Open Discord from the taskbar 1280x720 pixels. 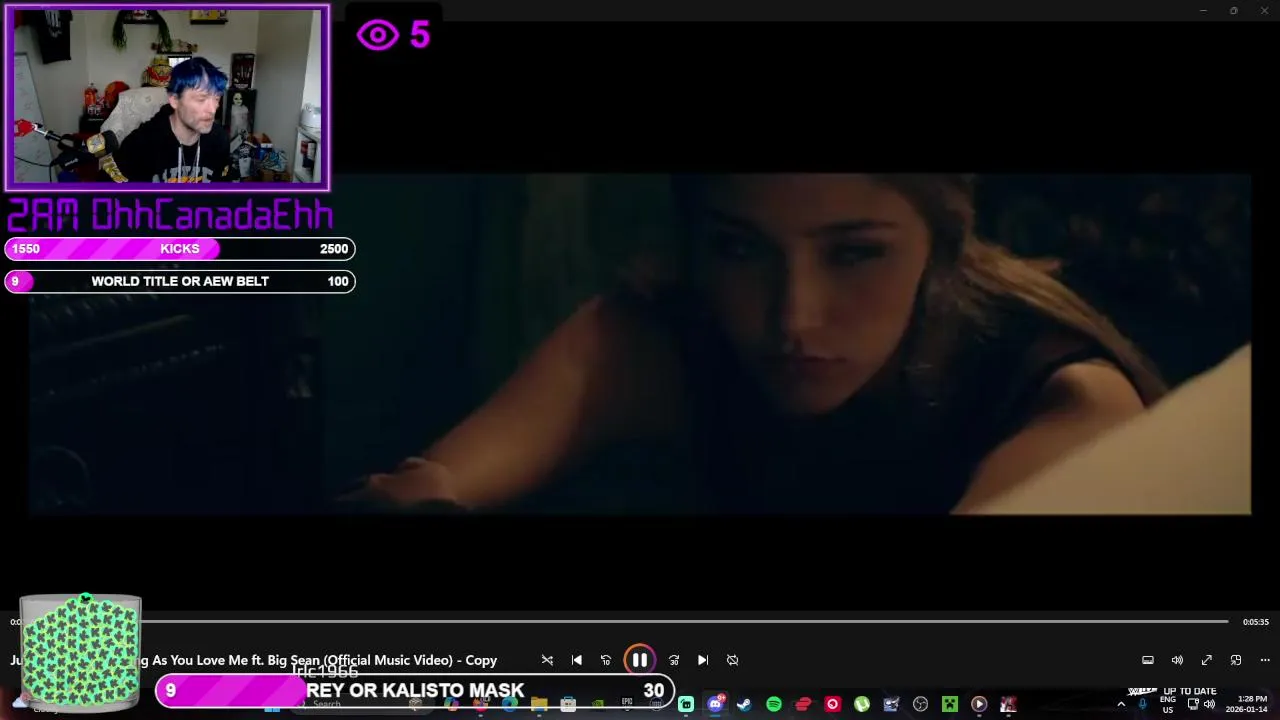715,704
